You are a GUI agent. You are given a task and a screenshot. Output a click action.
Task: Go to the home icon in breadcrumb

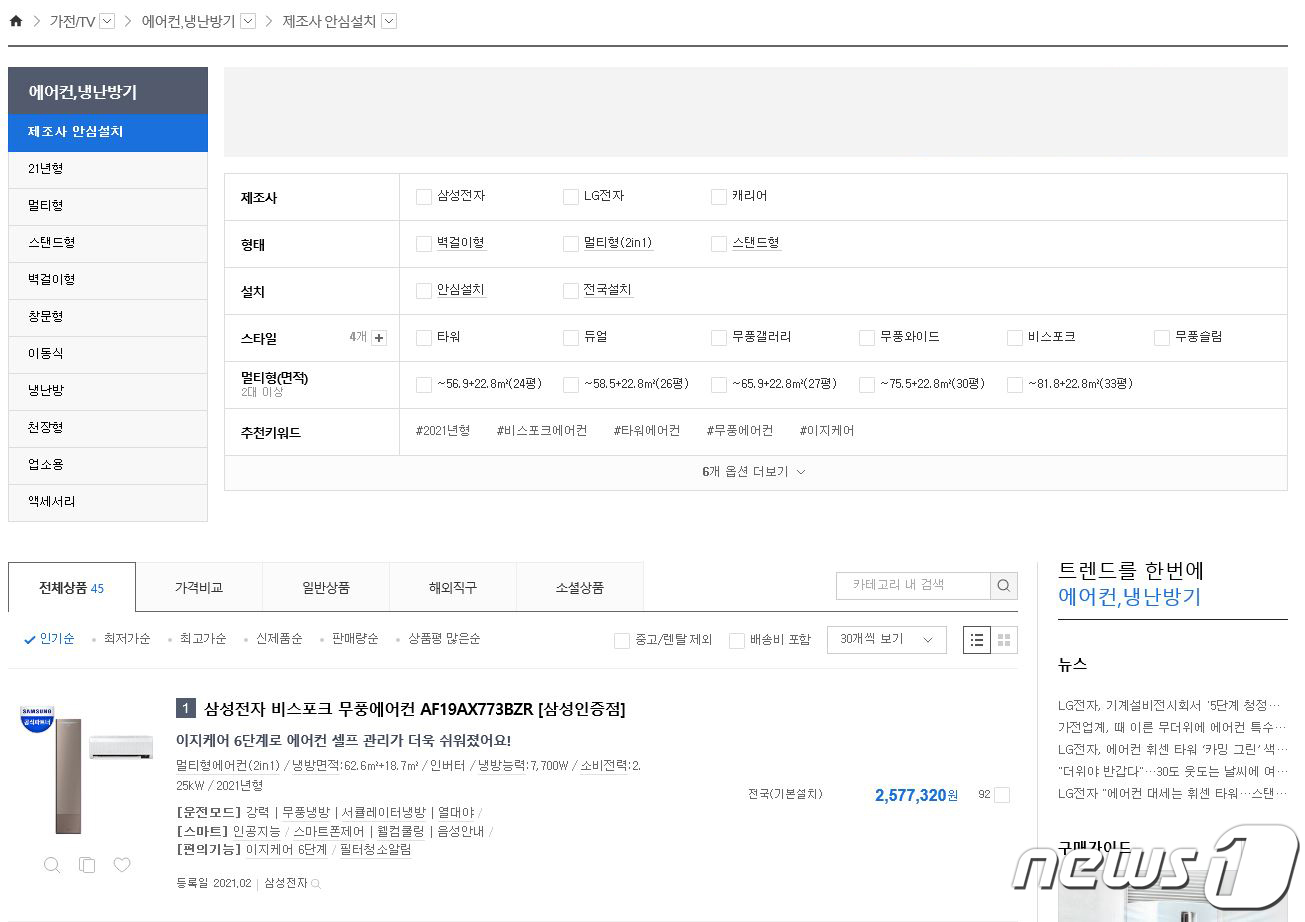click(15, 21)
